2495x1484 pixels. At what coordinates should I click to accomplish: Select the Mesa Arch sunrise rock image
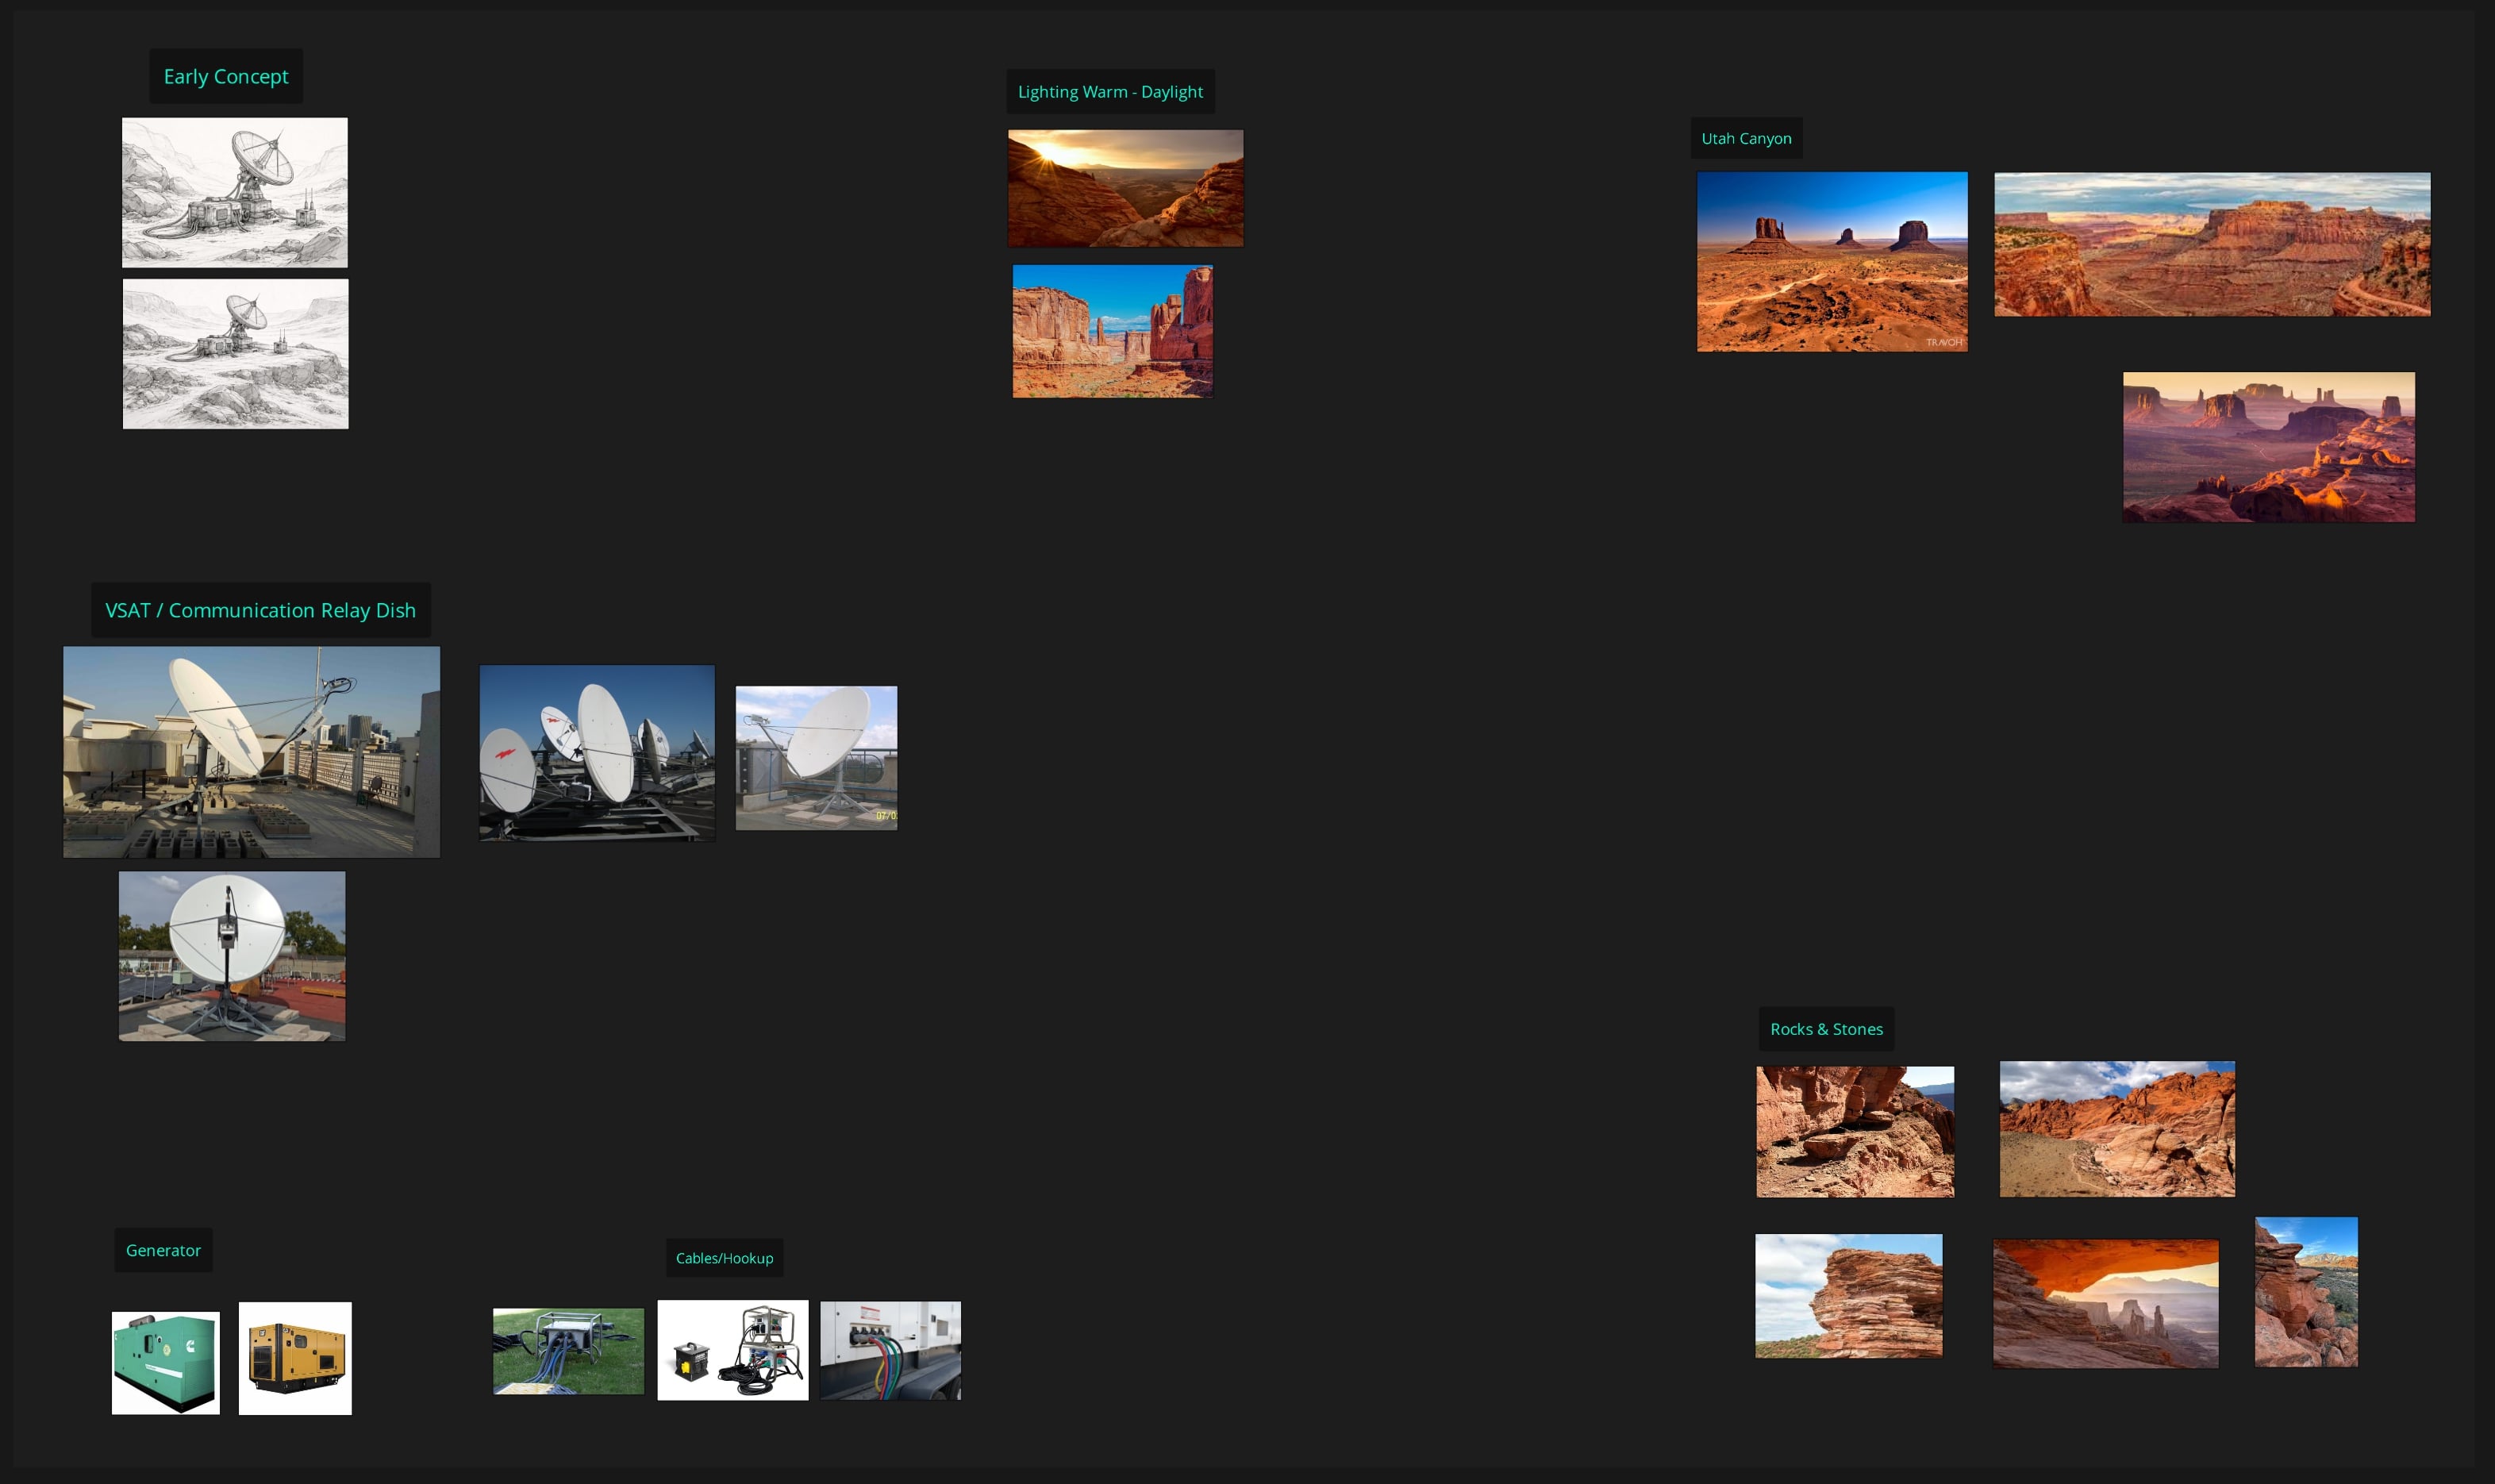2105,1303
